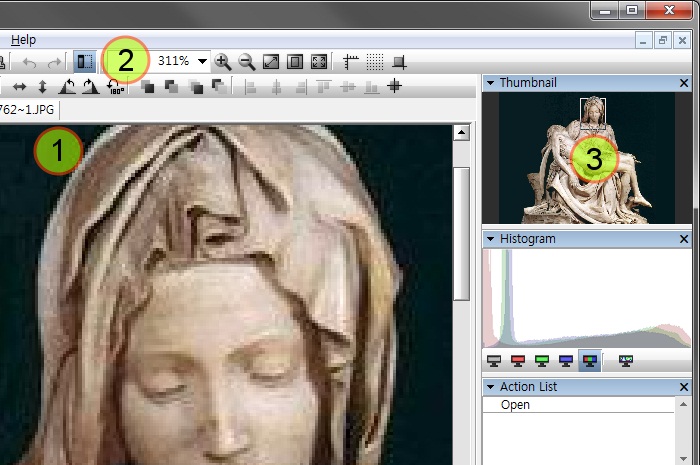Flip the image horizontally
This screenshot has width=700, height=465.
pyautogui.click(x=18, y=87)
